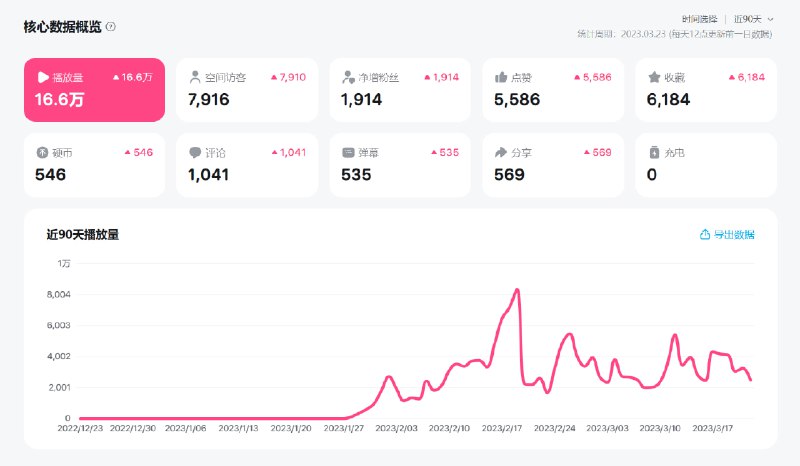Click the chart peak near 2023/2/17

coord(517,290)
